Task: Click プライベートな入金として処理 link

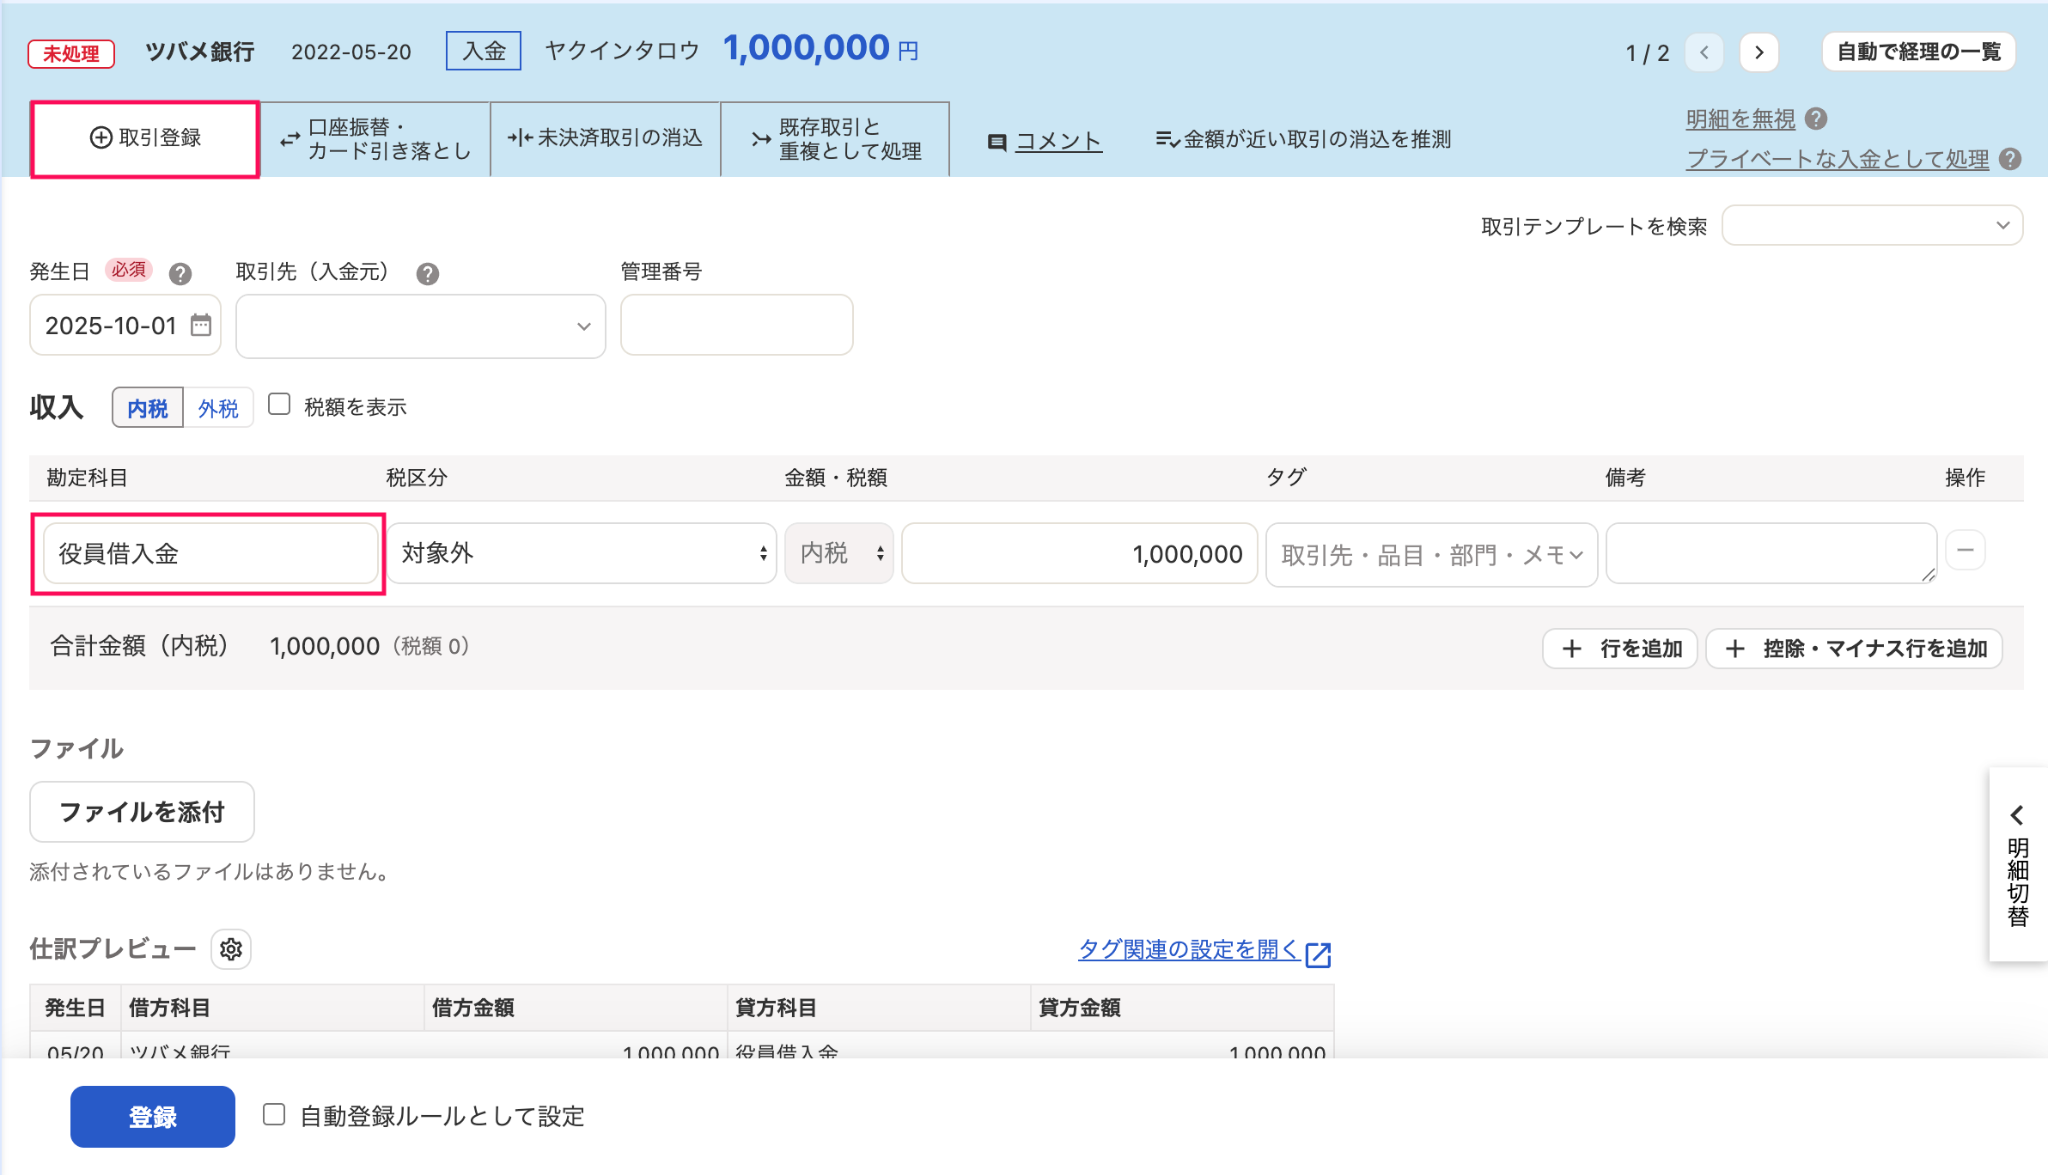Action: (1837, 159)
